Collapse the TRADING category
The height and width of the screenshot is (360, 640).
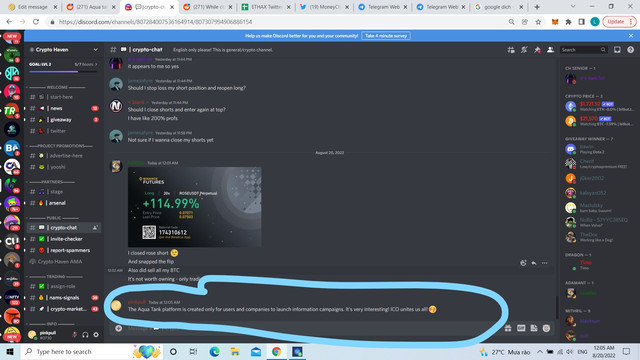pos(56,277)
